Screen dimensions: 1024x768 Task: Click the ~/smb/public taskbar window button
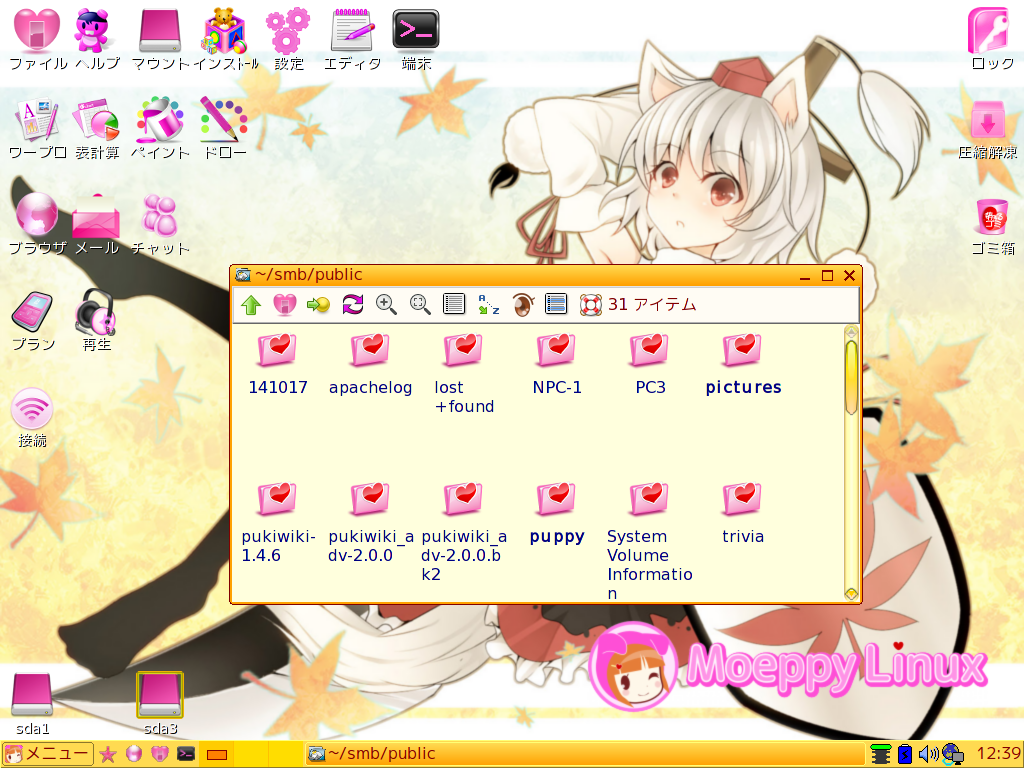585,754
